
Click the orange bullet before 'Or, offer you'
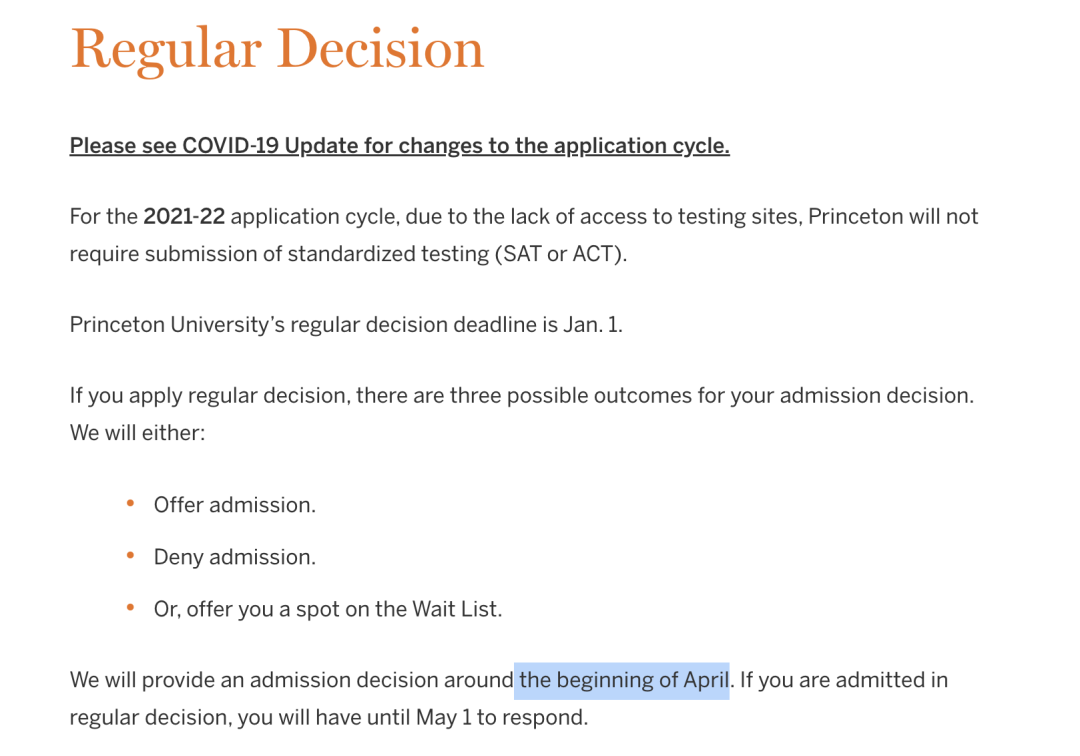(130, 607)
